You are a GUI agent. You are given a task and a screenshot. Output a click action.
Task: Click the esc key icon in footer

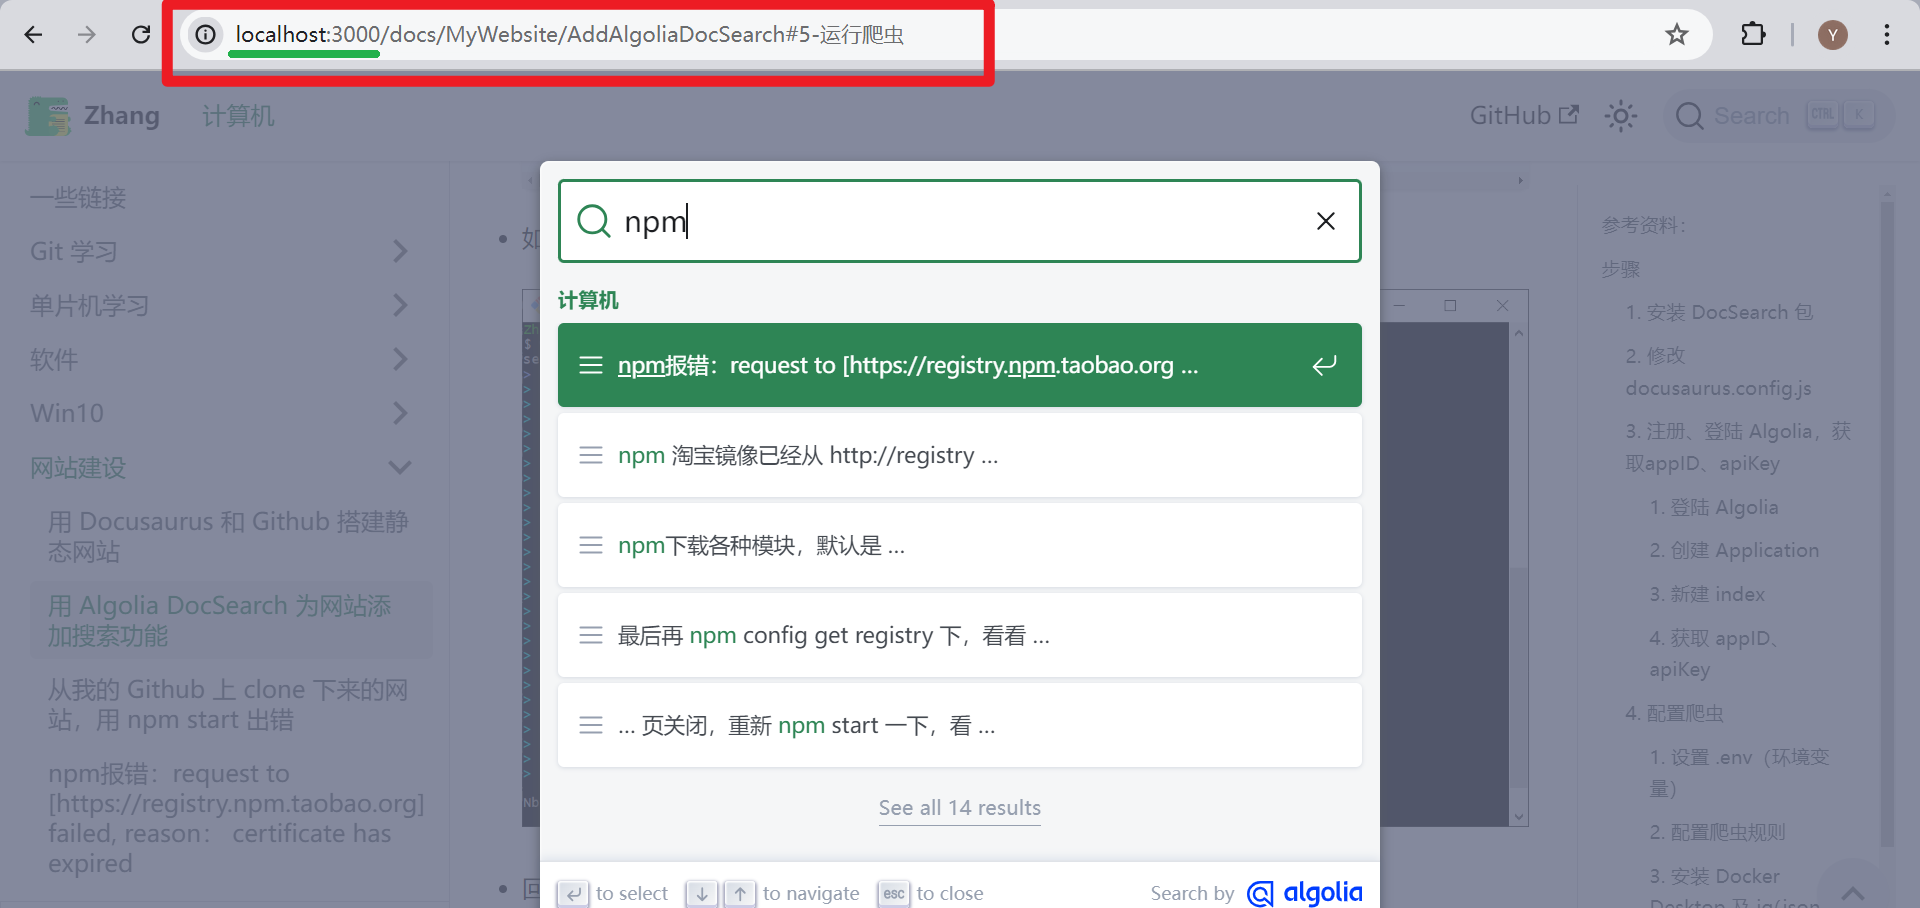pyautogui.click(x=894, y=893)
